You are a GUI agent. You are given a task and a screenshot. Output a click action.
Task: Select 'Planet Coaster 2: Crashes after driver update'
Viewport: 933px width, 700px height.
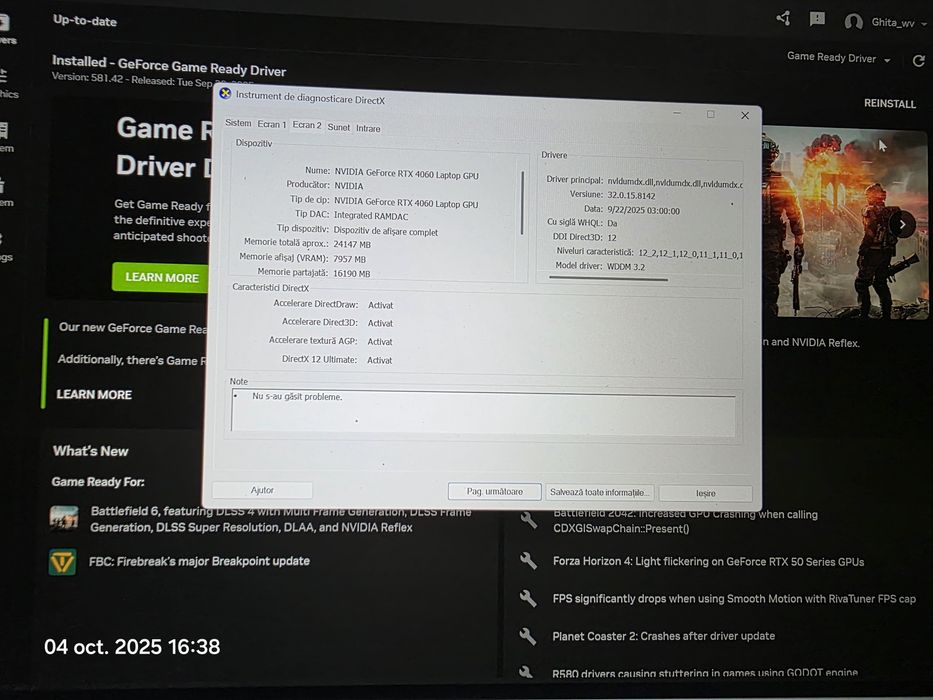click(663, 636)
